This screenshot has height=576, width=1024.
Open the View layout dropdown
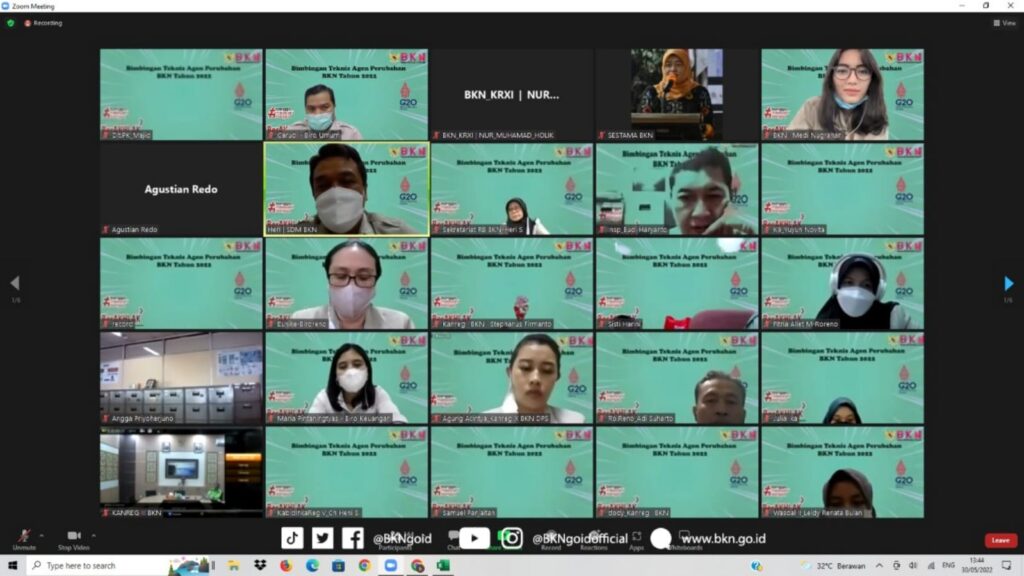(x=1004, y=22)
